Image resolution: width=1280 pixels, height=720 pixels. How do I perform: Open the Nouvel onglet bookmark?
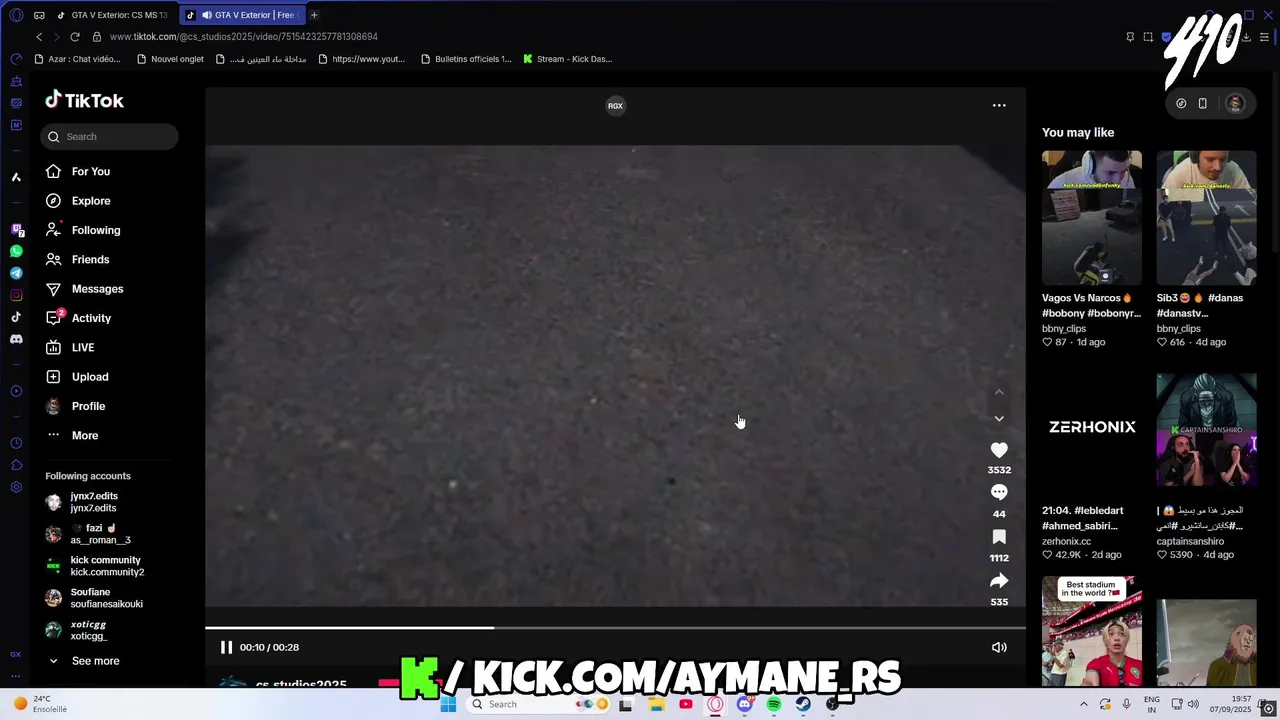click(170, 59)
